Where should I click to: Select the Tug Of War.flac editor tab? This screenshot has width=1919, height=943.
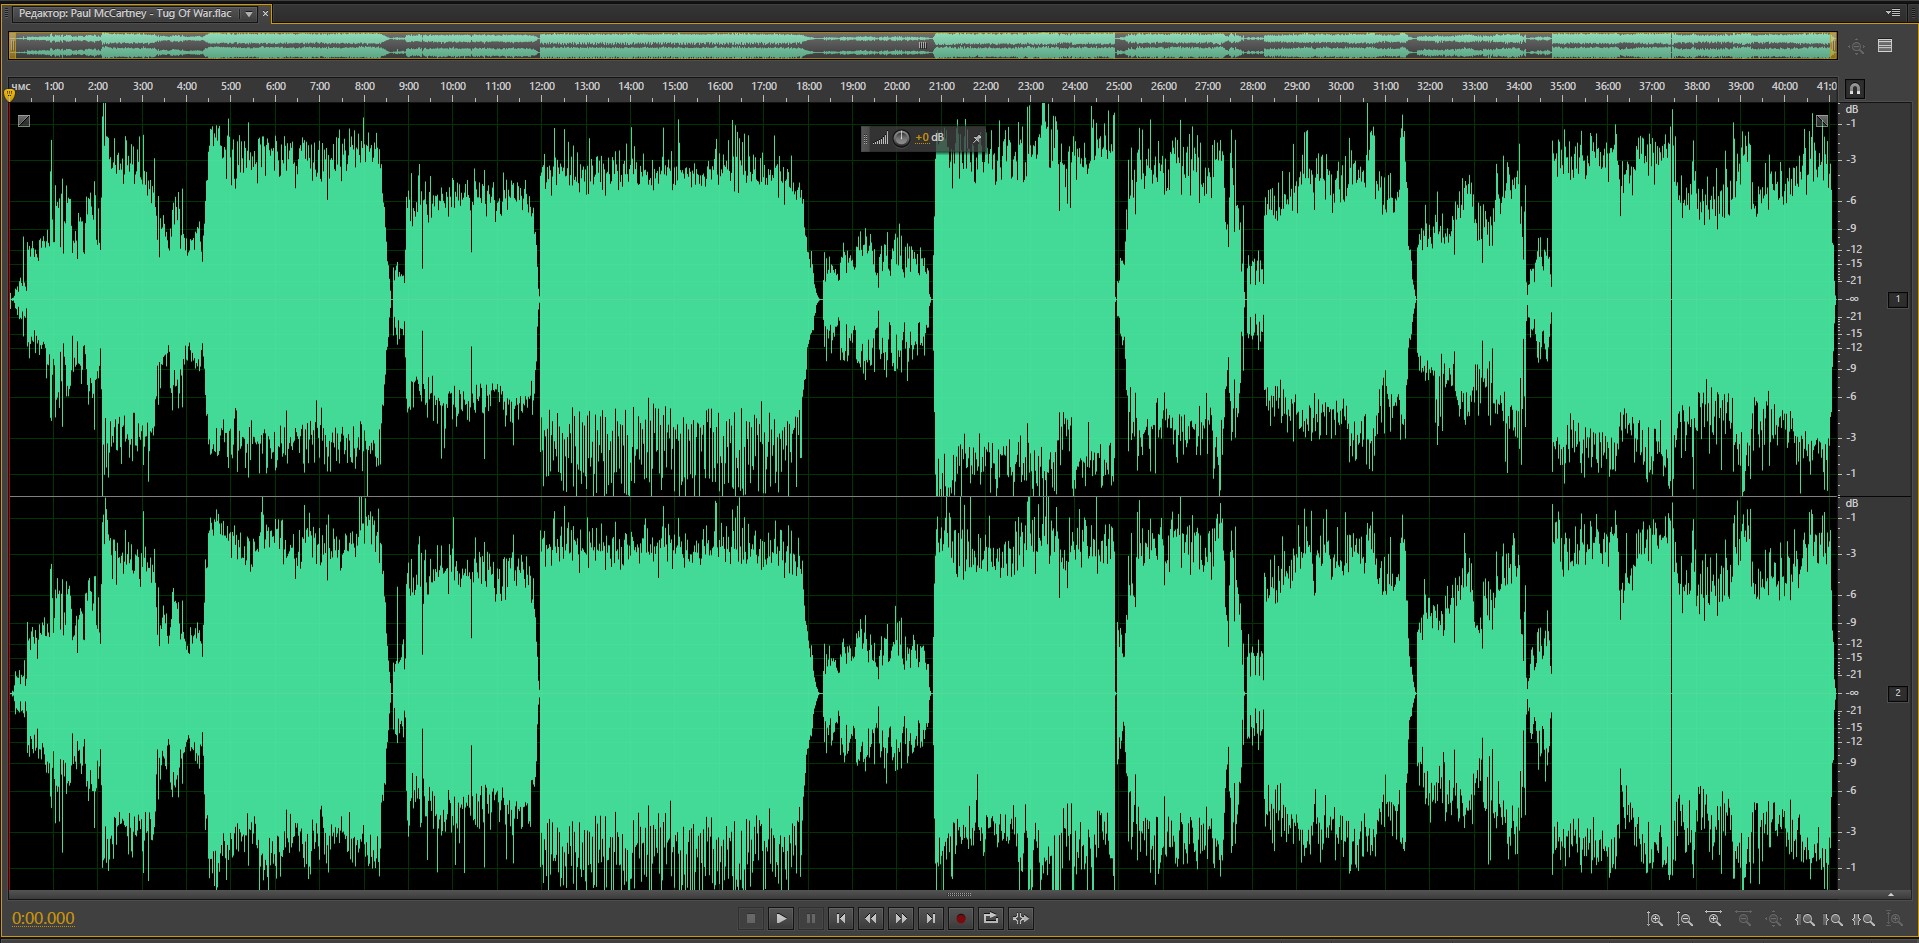[125, 14]
